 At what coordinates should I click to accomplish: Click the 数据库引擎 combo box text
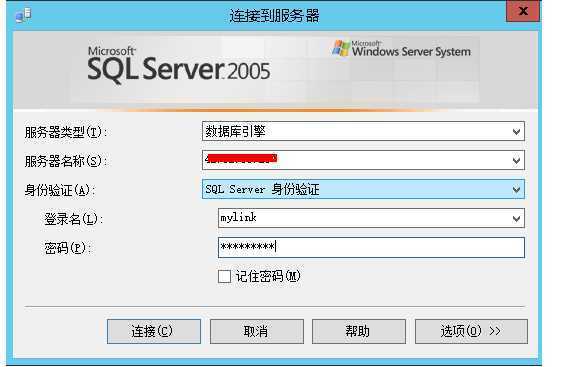(x=235, y=131)
